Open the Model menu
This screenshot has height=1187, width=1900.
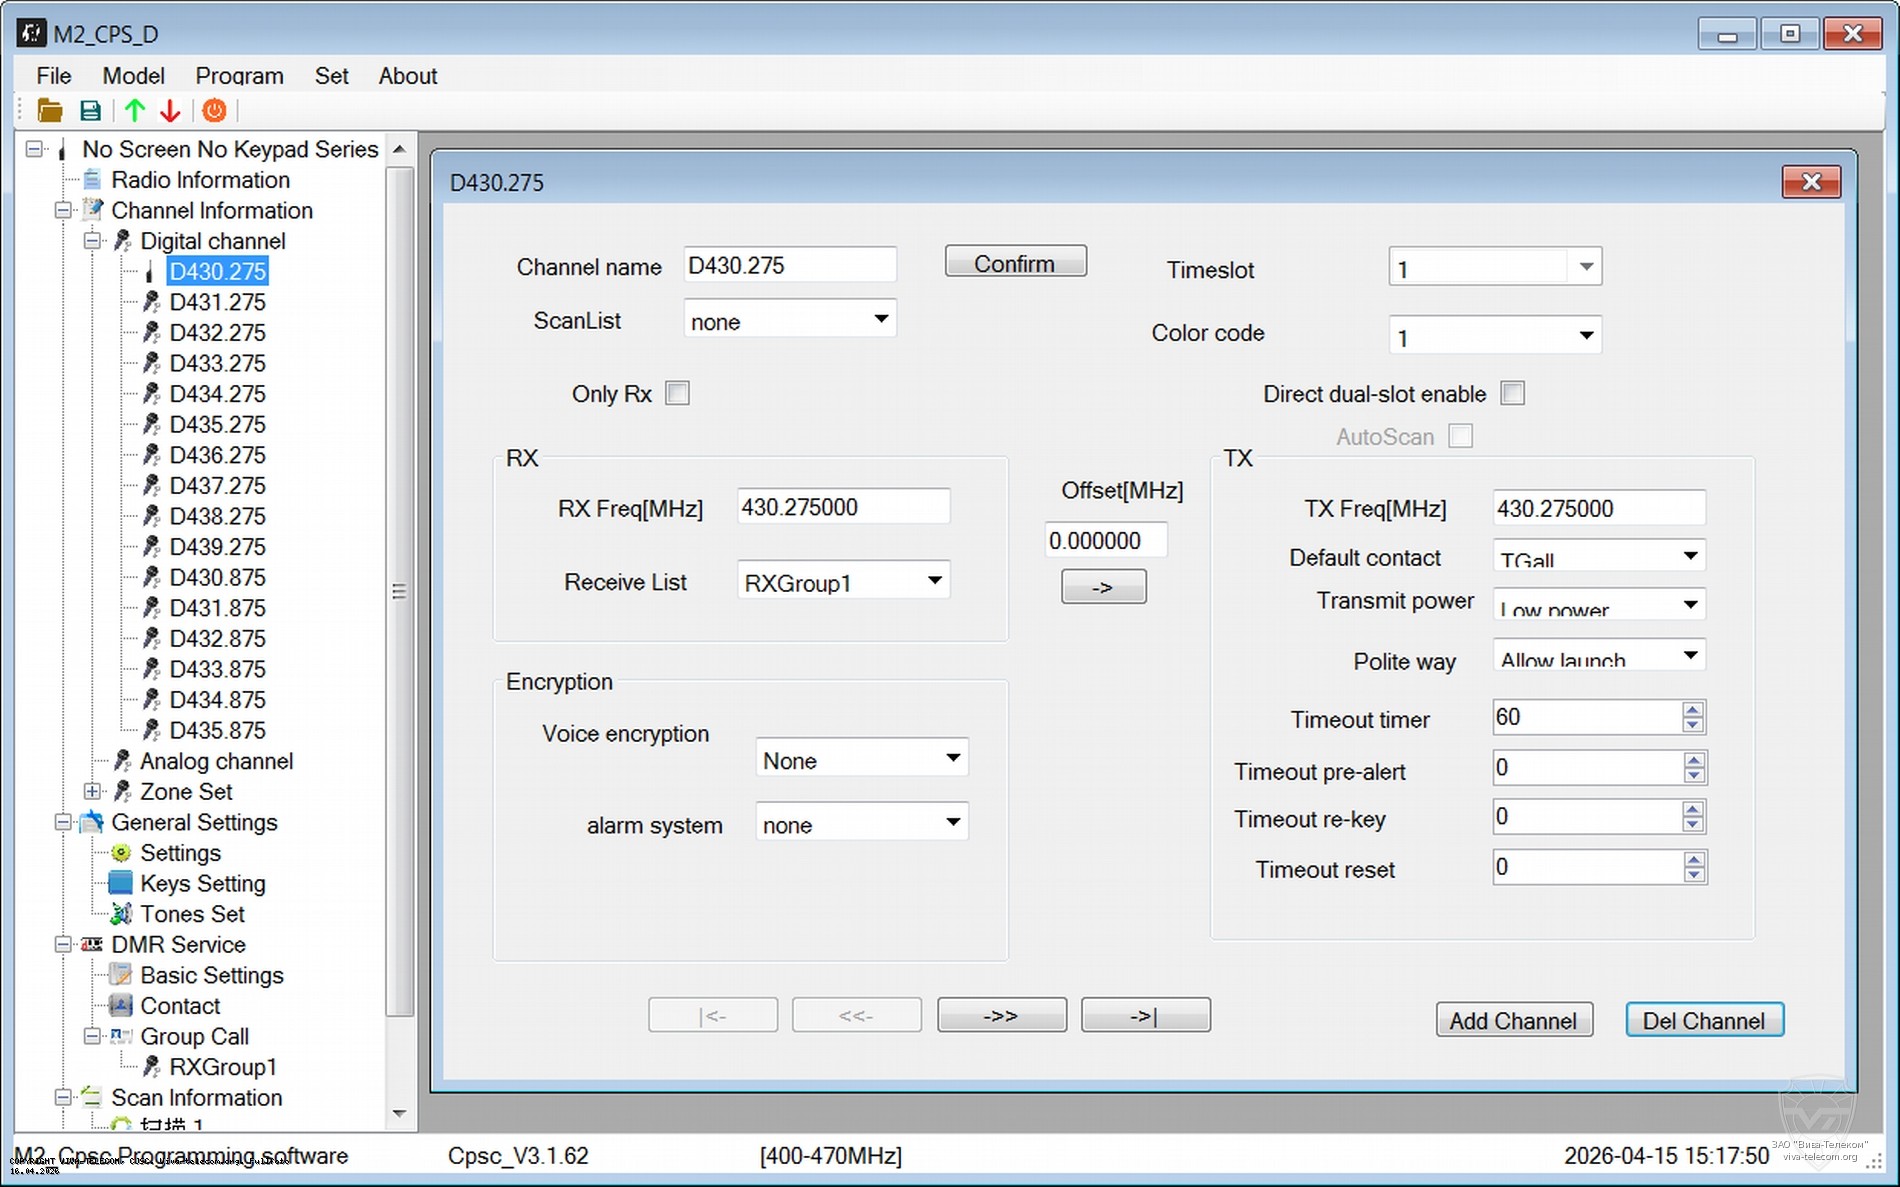coord(133,76)
